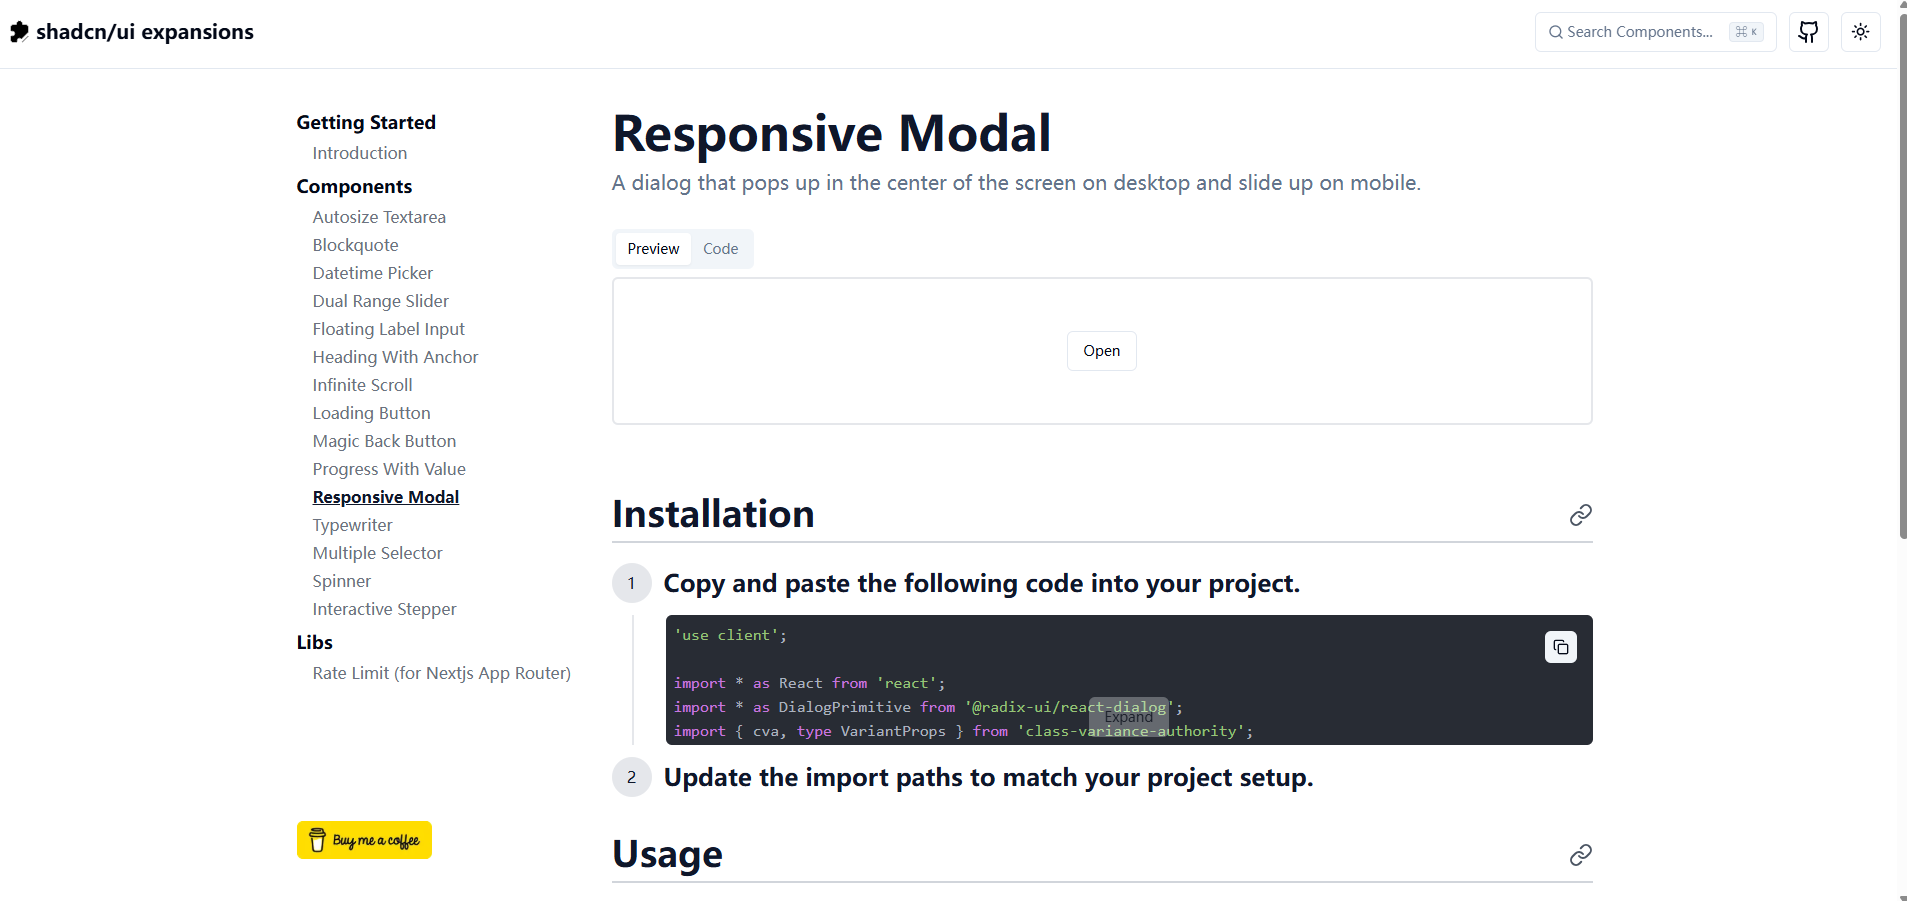1907x901 pixels.
Task: Open Rate Limit (for Nextjs App Router)
Action: pos(441,673)
